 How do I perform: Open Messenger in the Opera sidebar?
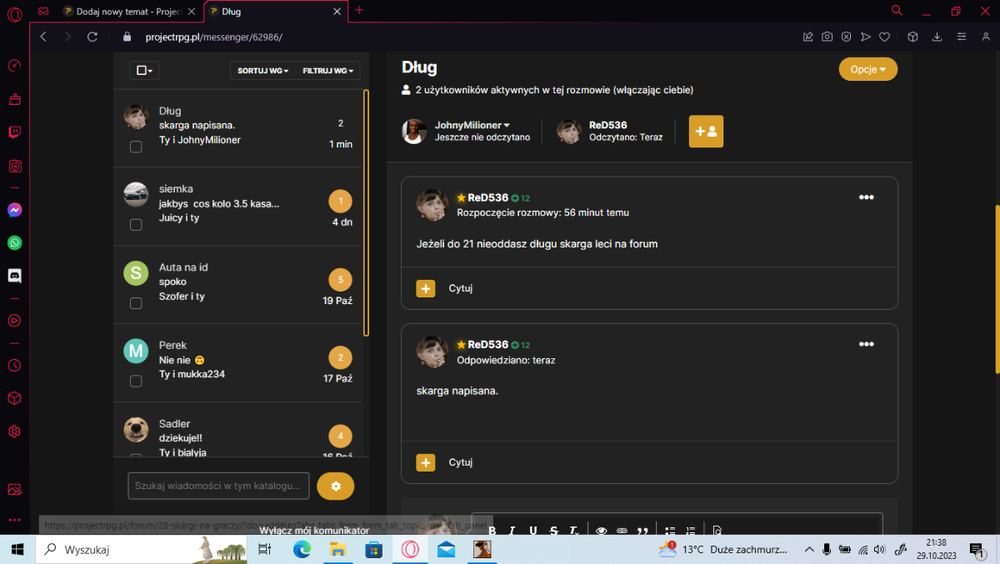click(x=15, y=210)
